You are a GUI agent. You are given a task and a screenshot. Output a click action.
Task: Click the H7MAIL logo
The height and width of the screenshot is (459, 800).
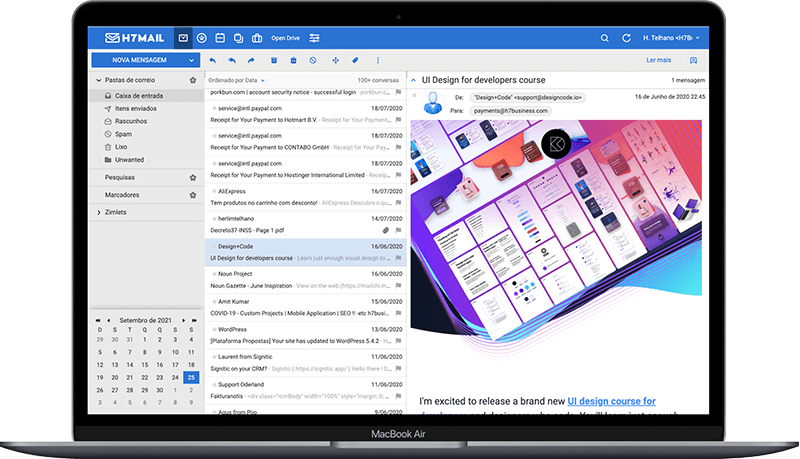pos(135,38)
